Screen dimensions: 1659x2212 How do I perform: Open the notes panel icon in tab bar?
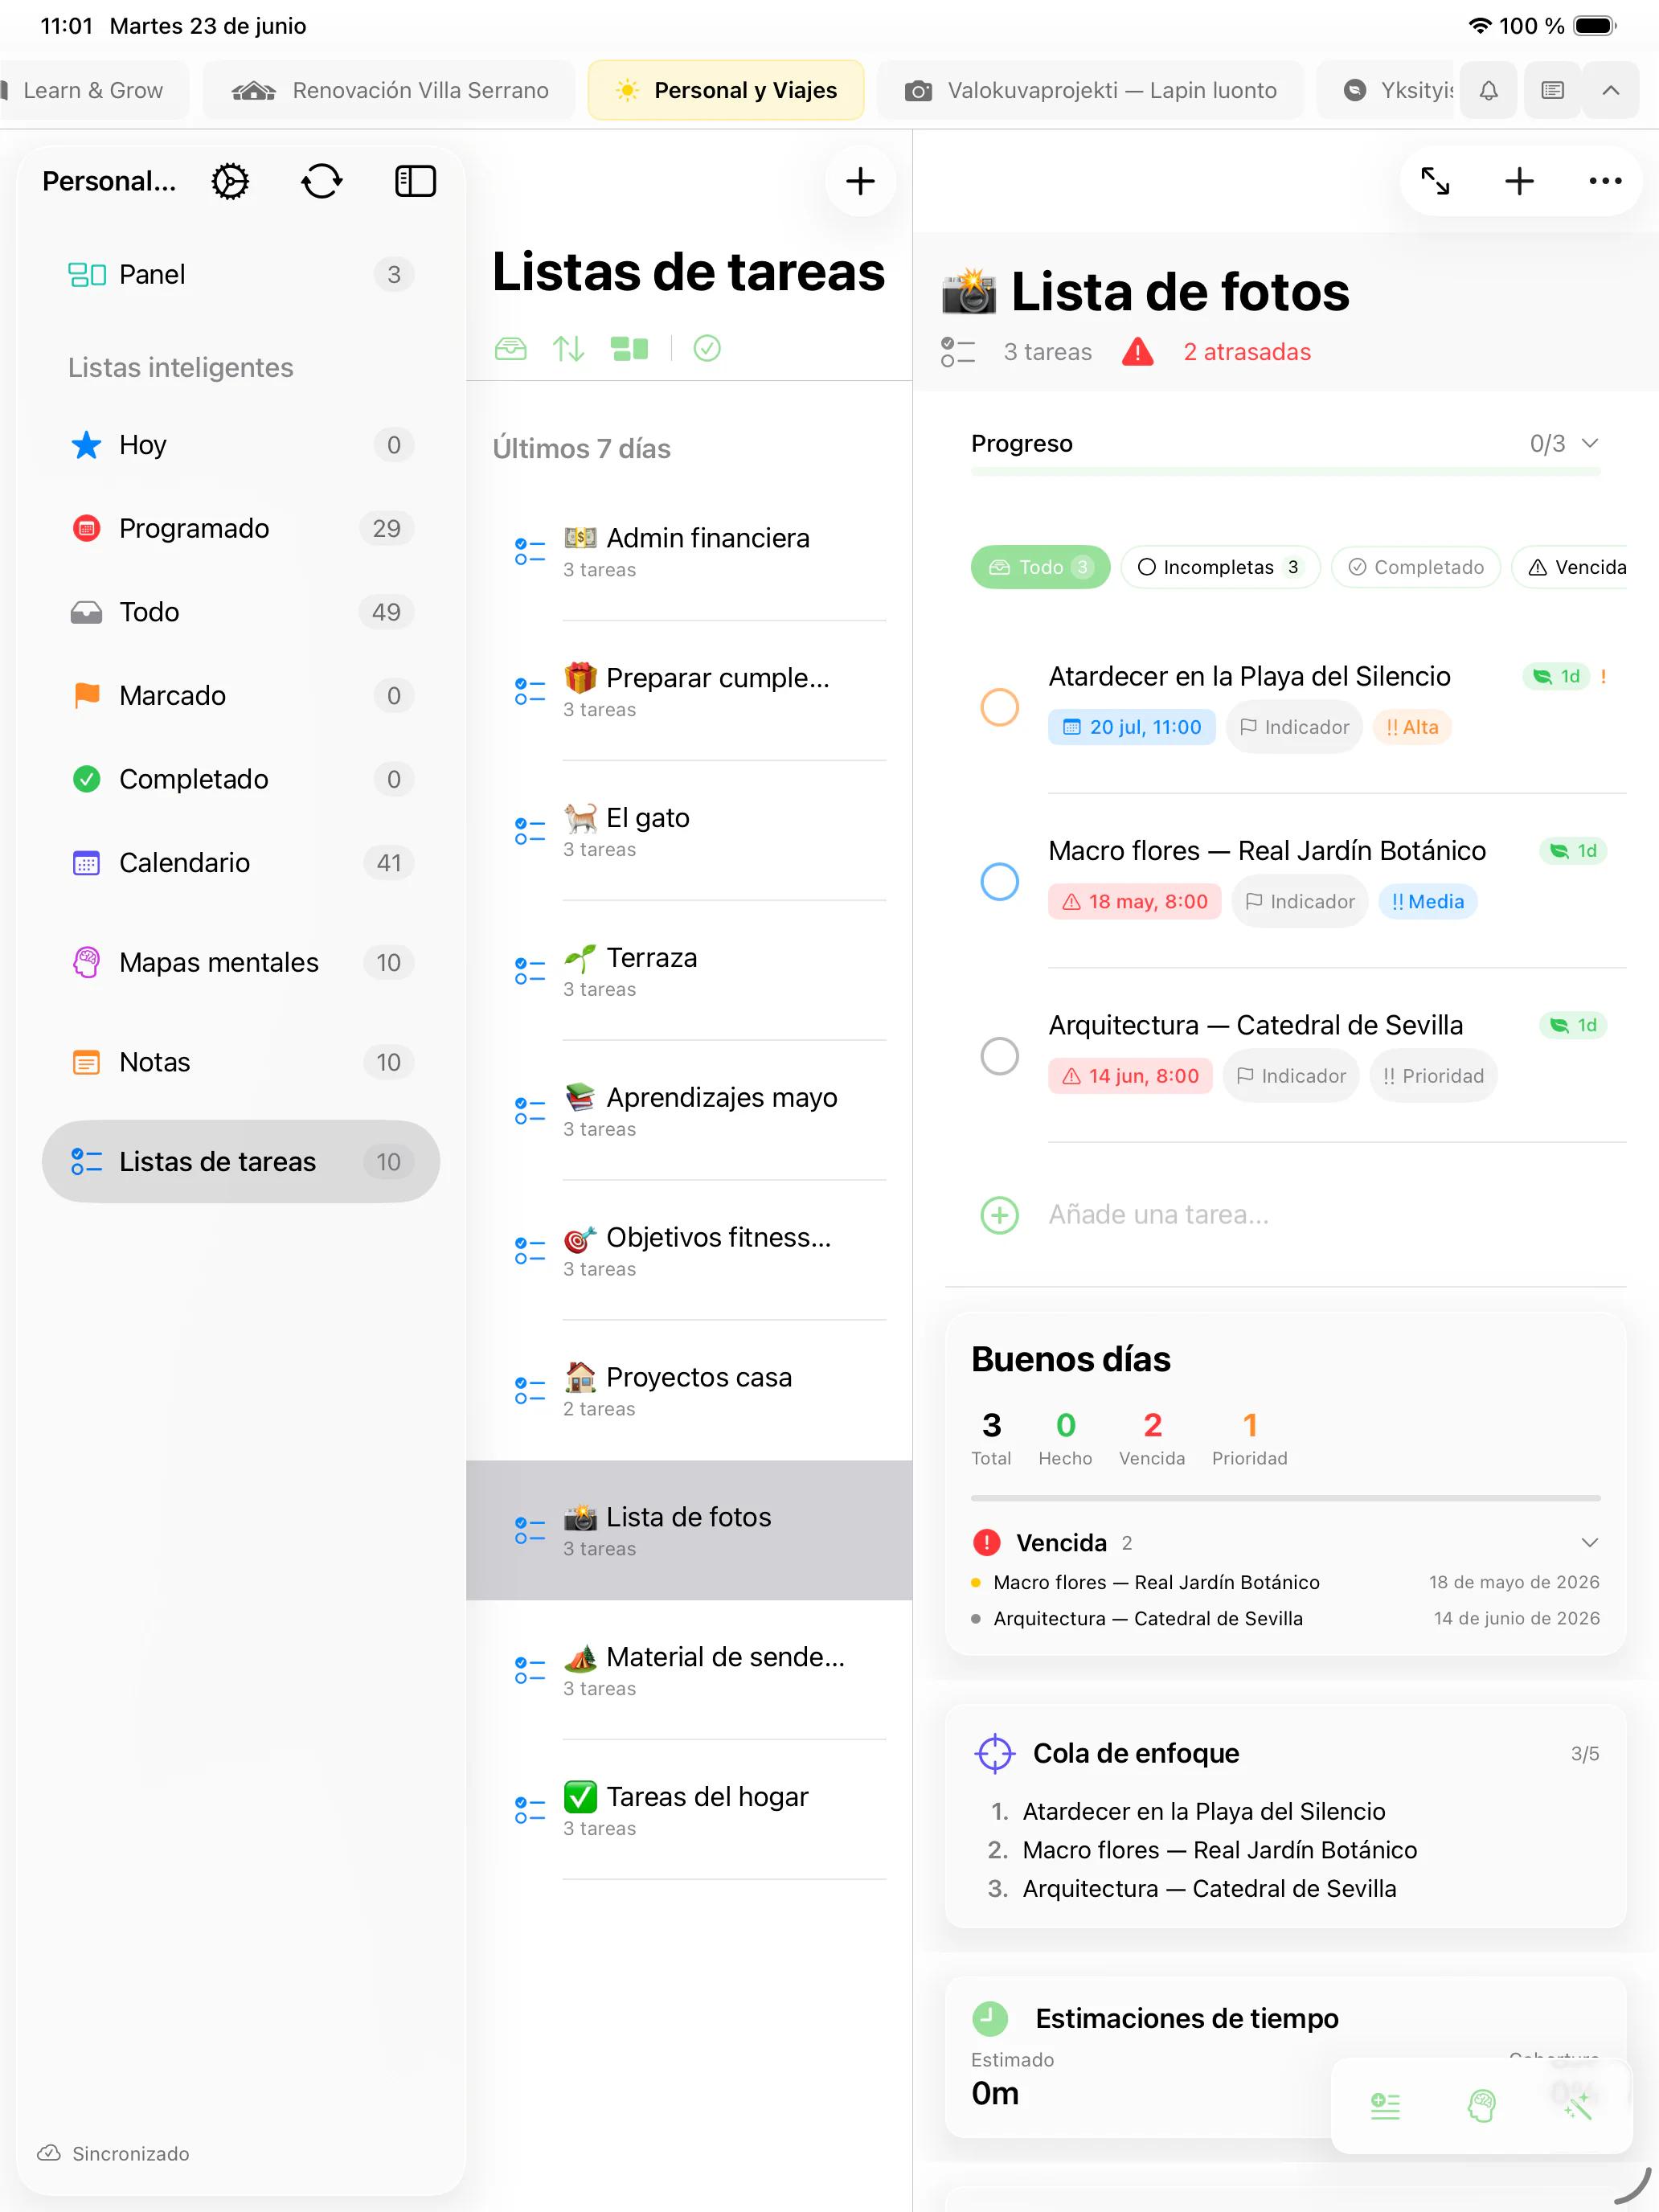tap(1553, 91)
